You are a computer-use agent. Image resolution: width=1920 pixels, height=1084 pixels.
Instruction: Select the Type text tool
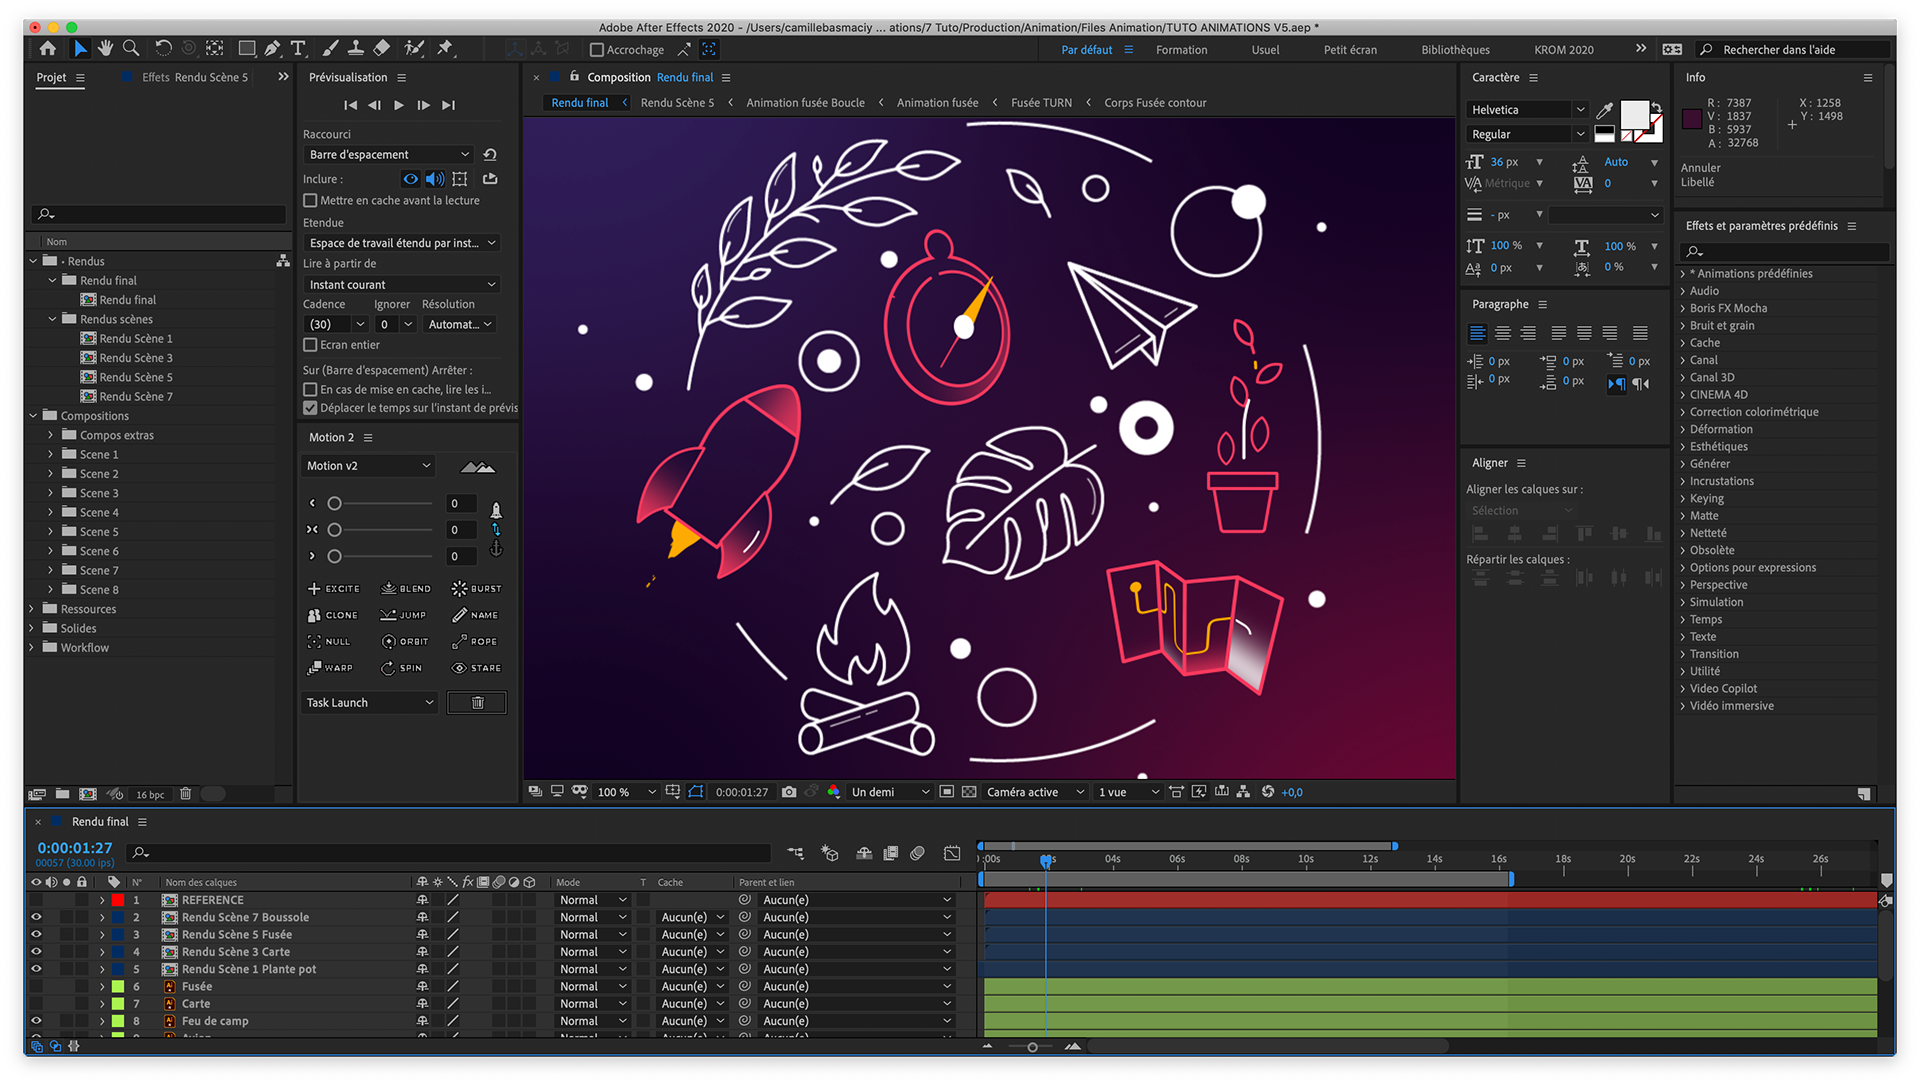[x=298, y=48]
